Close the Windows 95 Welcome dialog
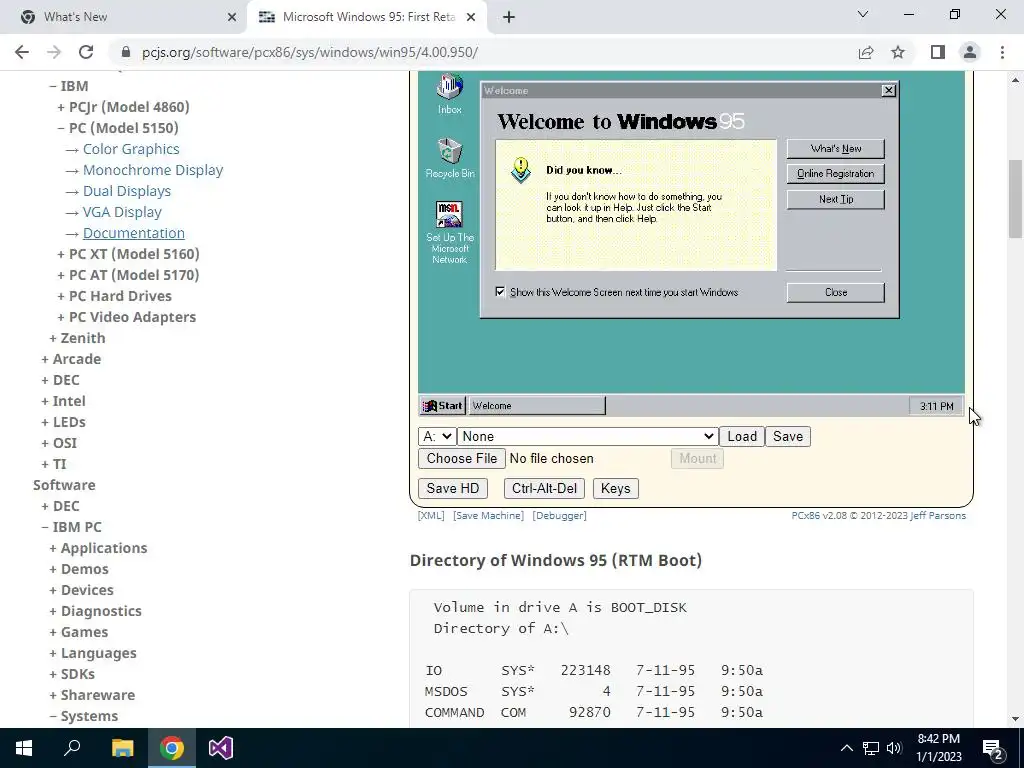Screen dimensions: 1024x768 888,90
